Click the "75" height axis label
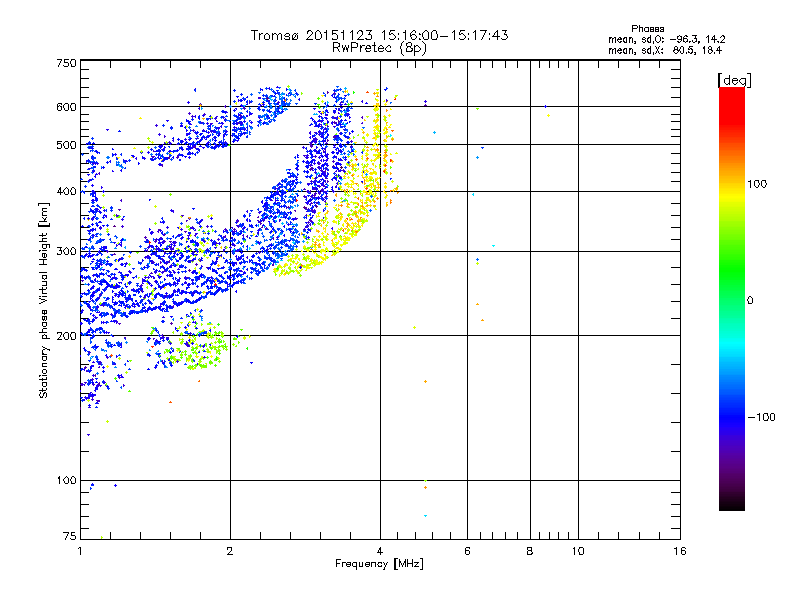 click(x=70, y=536)
